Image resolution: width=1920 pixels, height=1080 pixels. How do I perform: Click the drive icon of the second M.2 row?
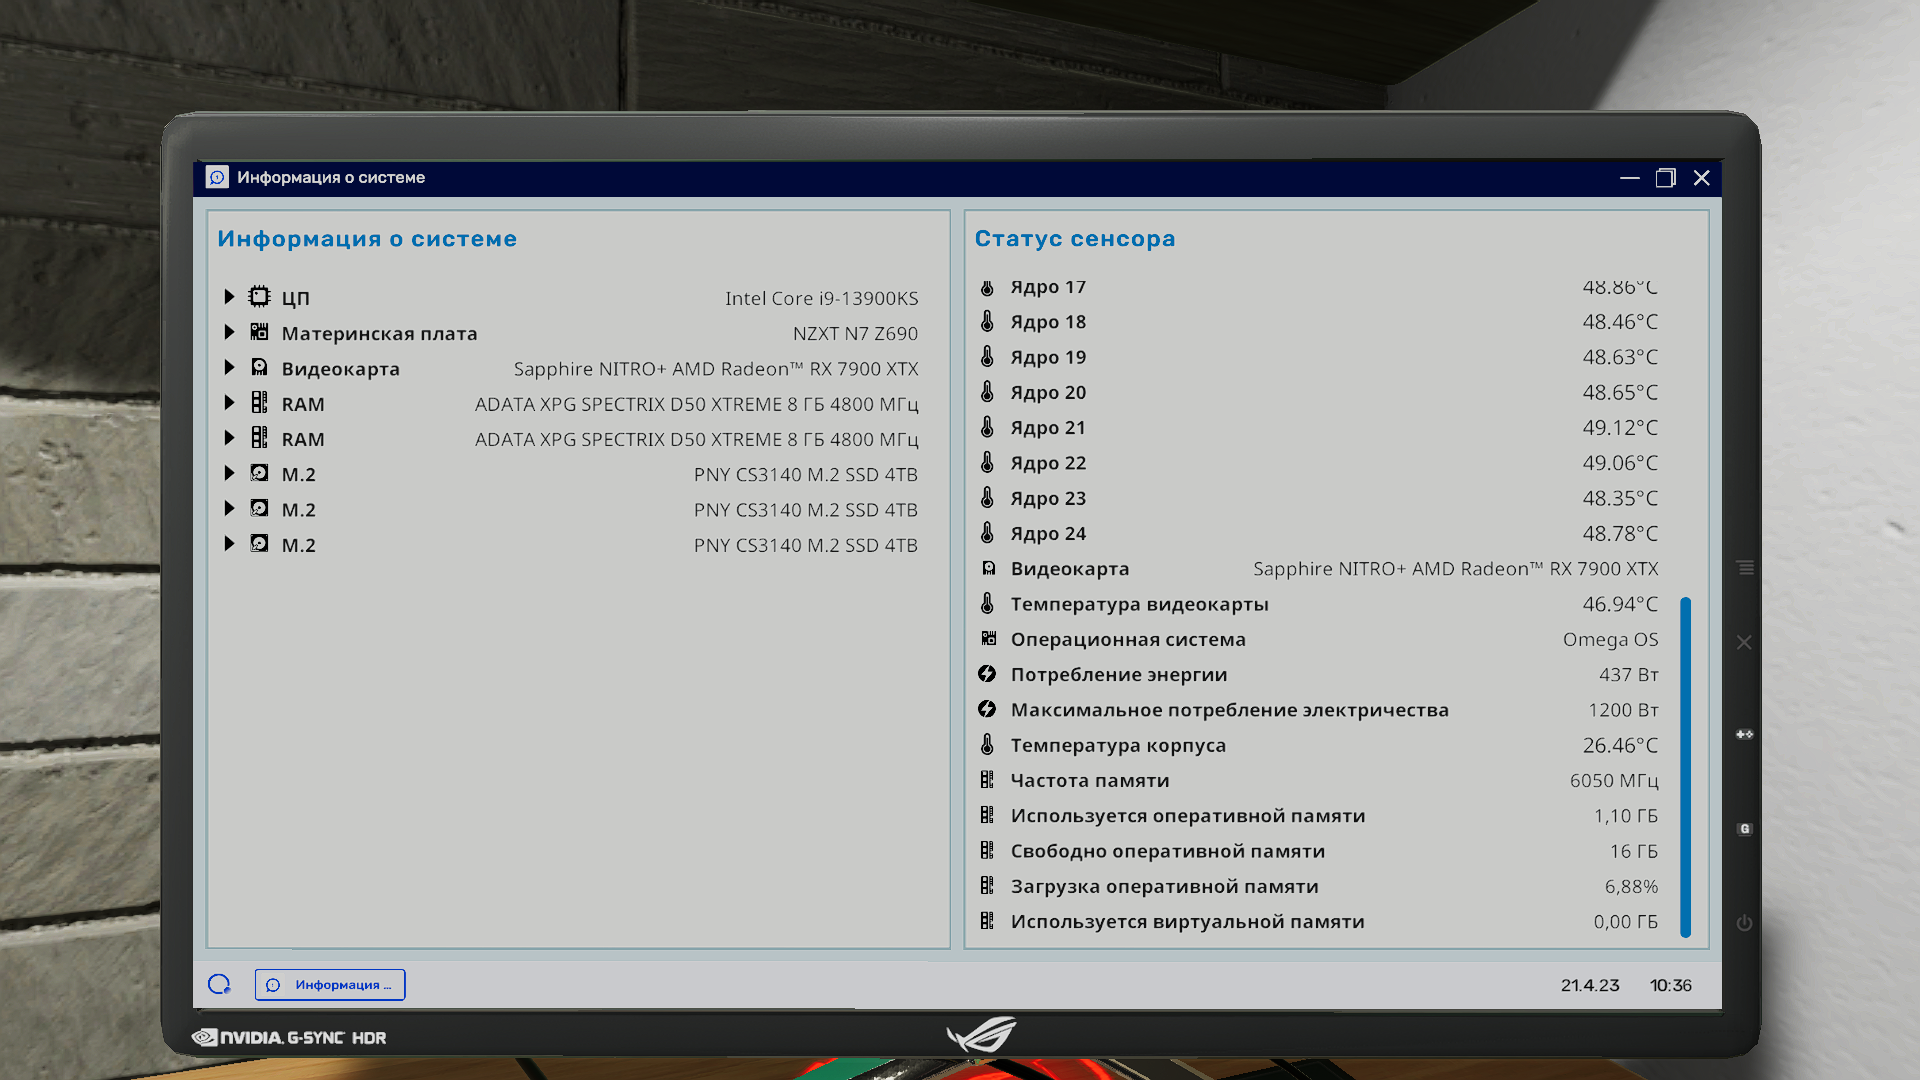click(259, 508)
